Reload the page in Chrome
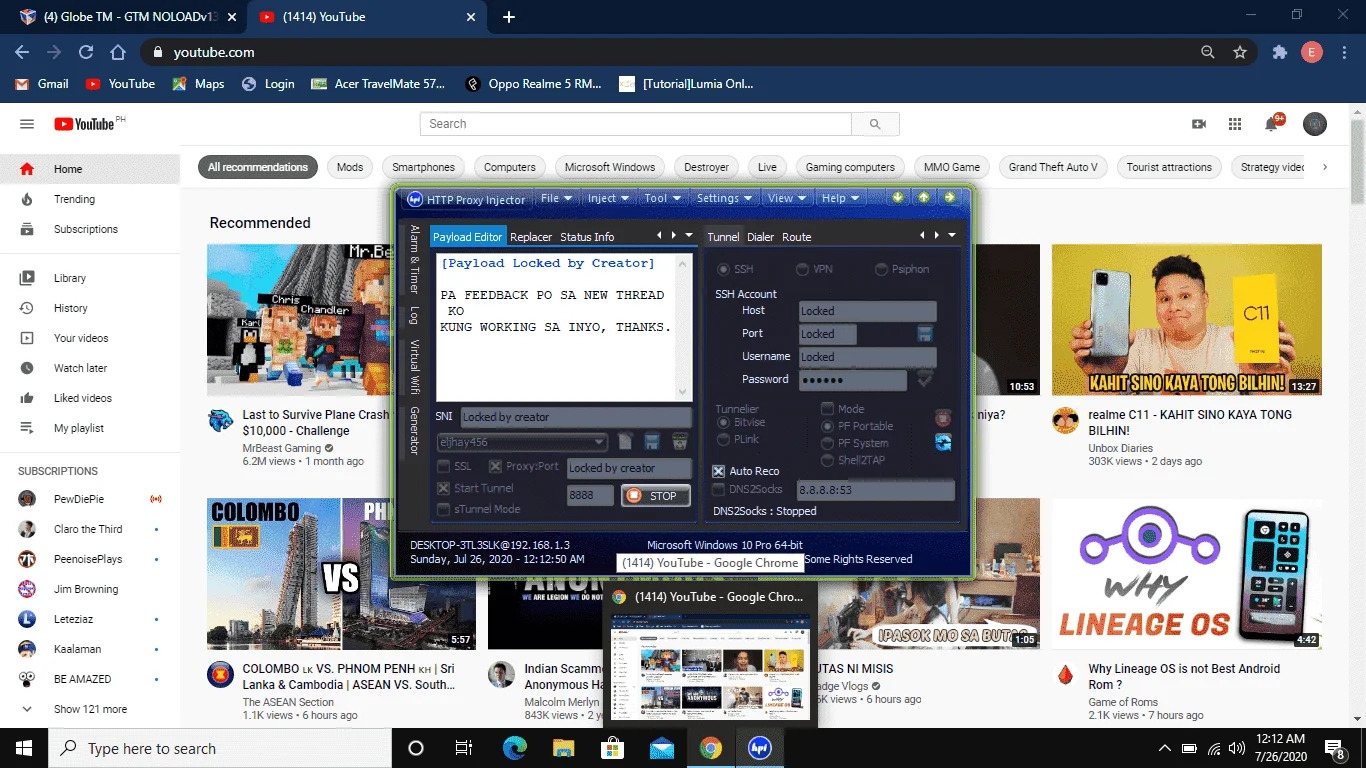 pyautogui.click(x=86, y=52)
